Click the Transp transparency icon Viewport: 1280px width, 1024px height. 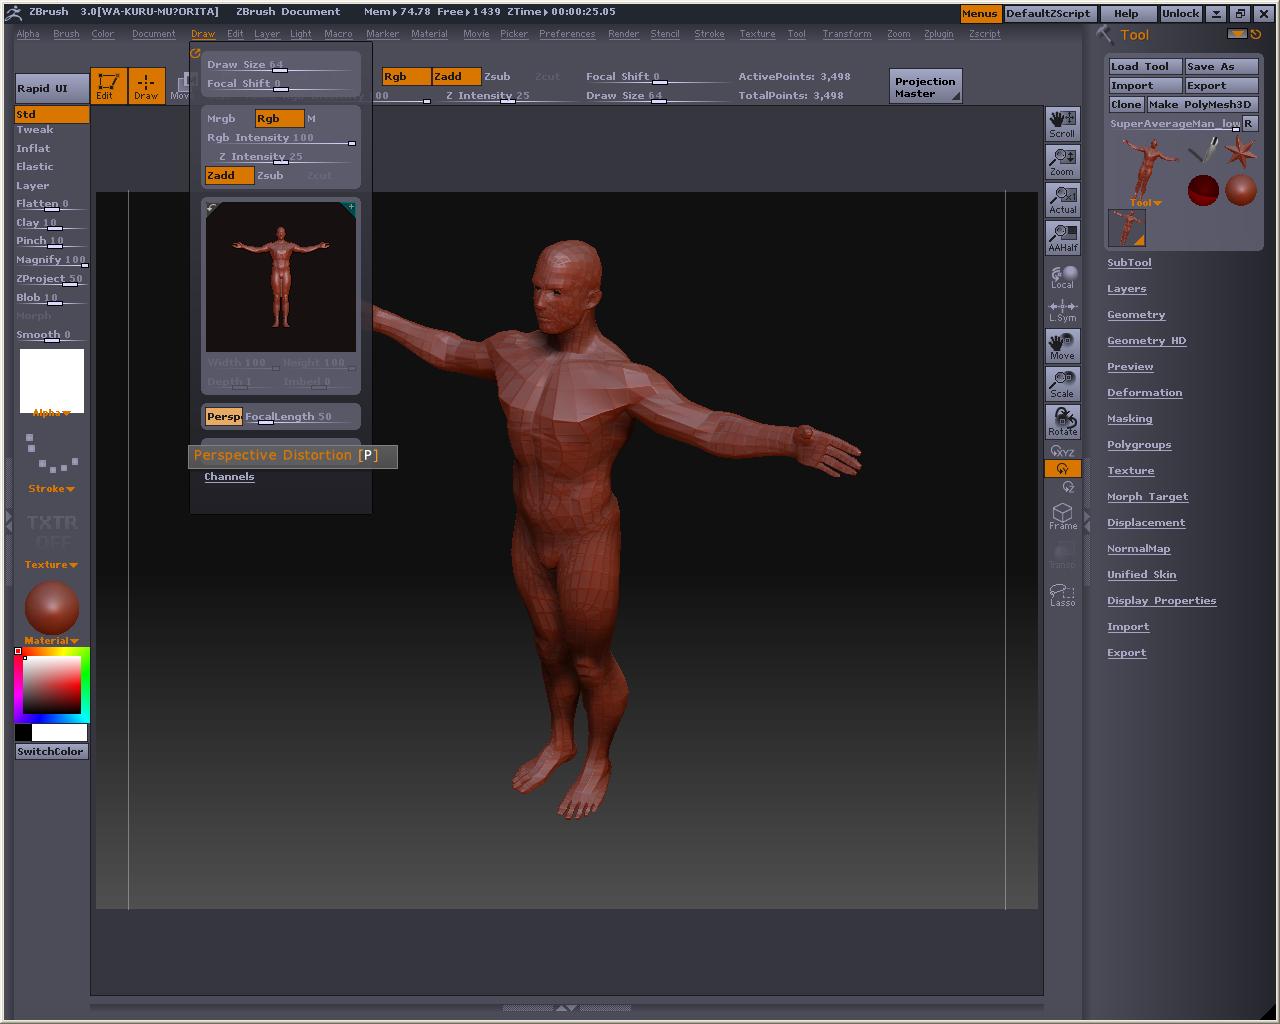tap(1062, 556)
